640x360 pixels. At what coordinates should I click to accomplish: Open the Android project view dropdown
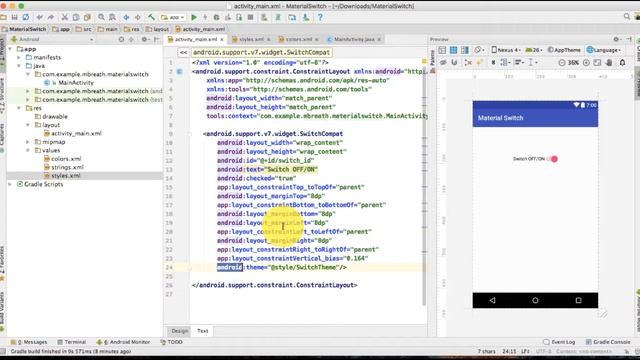[52, 39]
